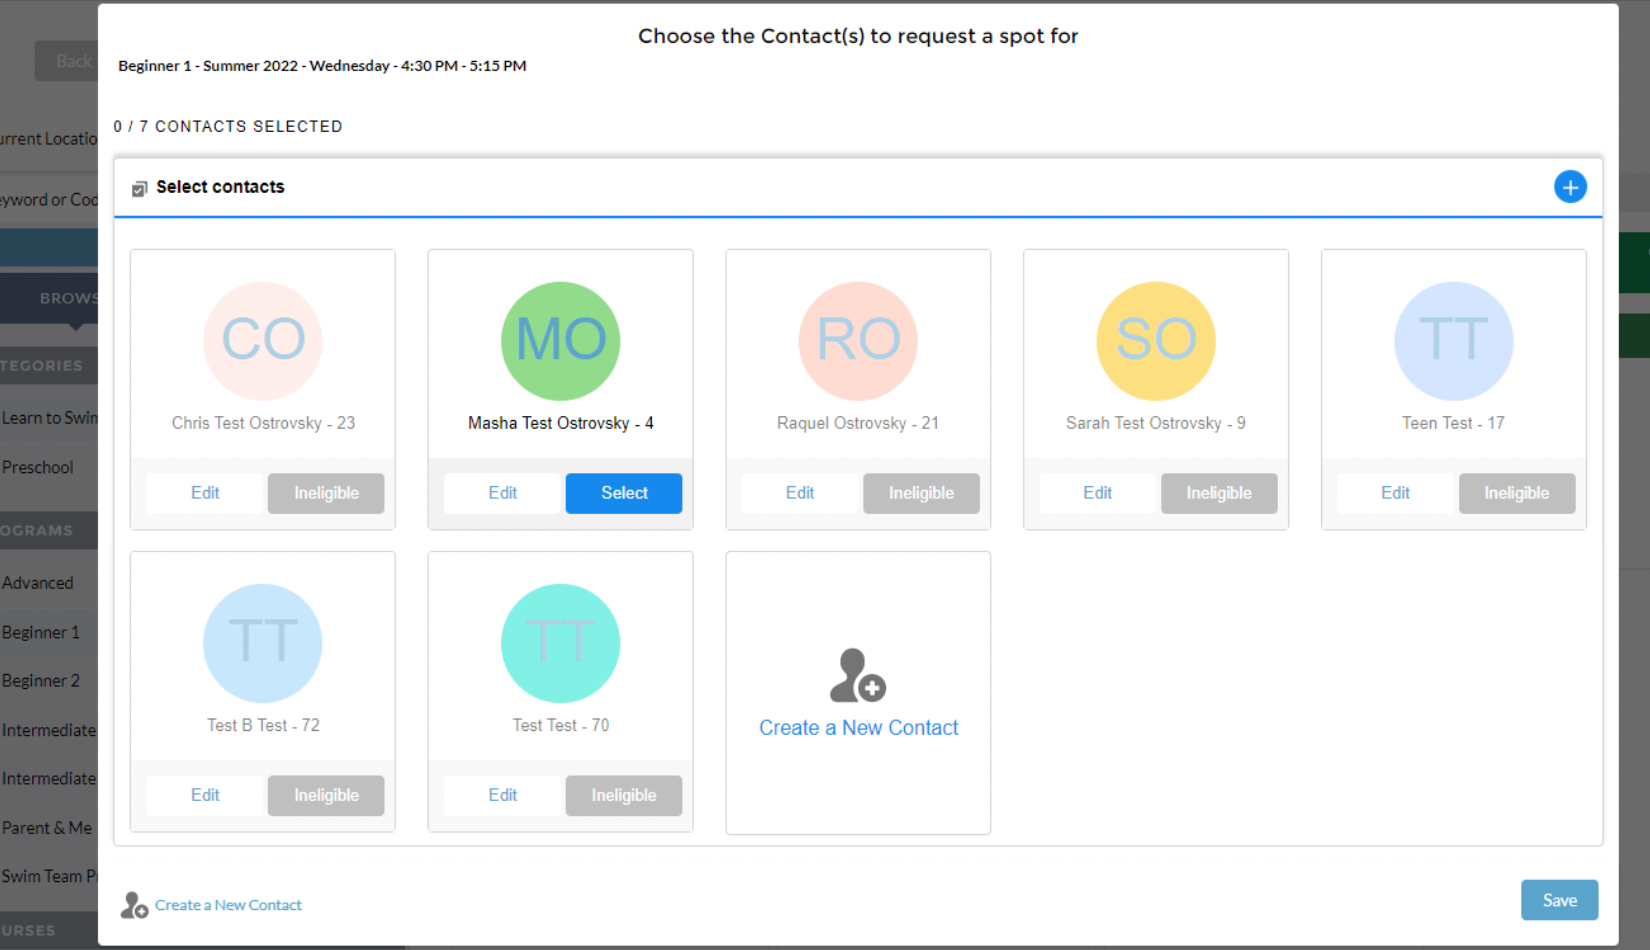
Task: Click Ineligible button for Test Test - 70
Action: tap(624, 795)
